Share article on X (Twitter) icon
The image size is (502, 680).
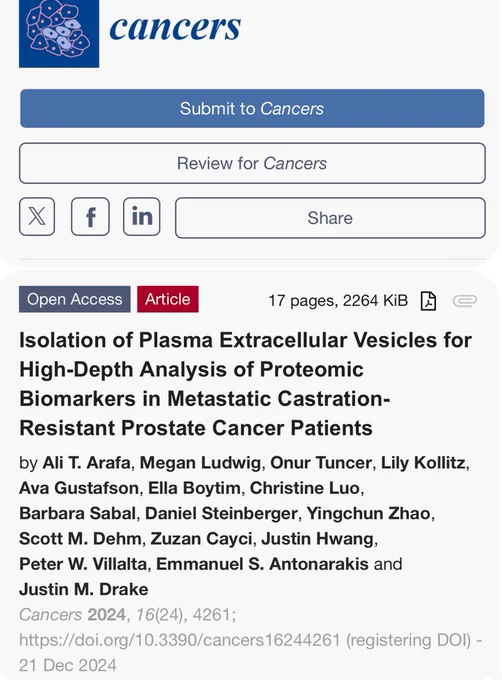(x=37, y=216)
